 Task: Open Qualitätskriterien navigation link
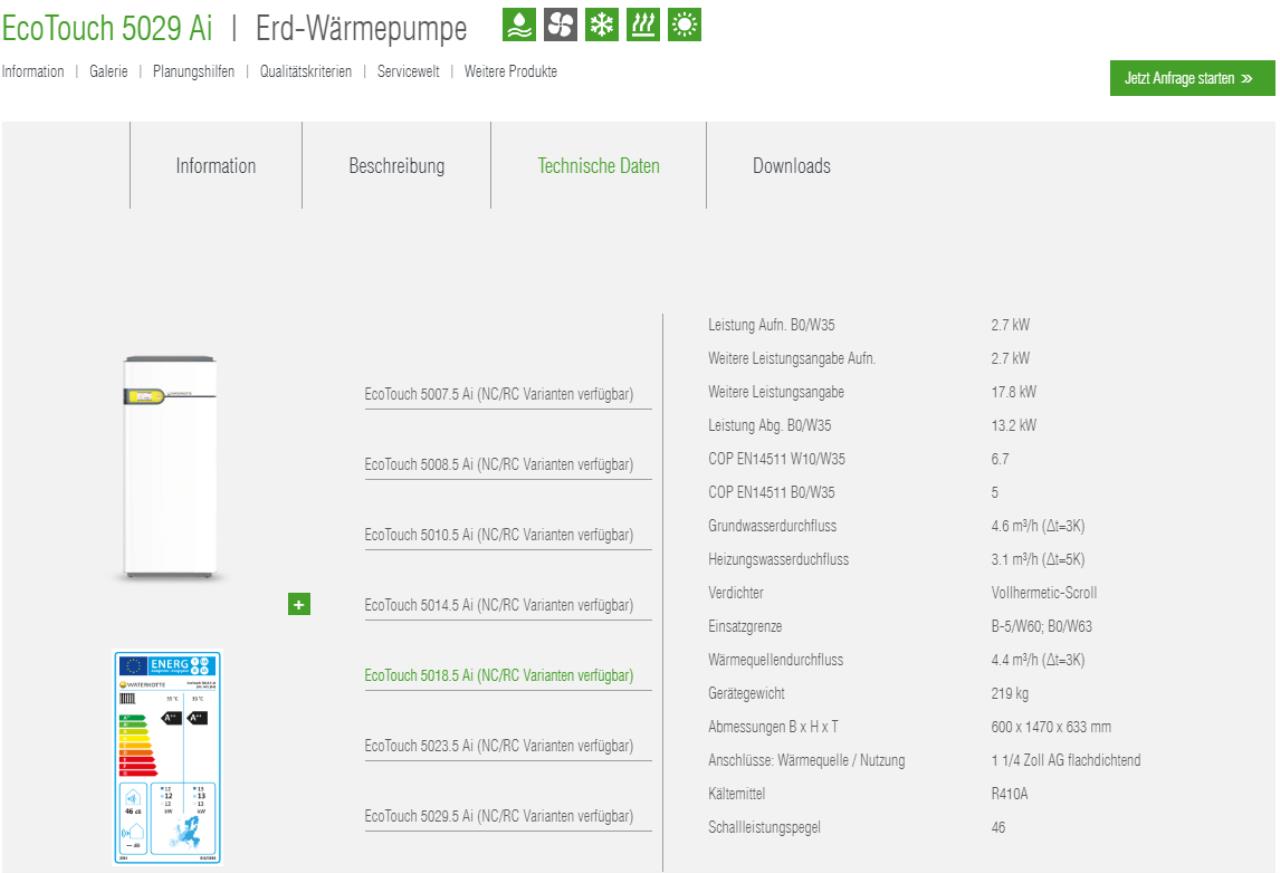click(x=306, y=71)
